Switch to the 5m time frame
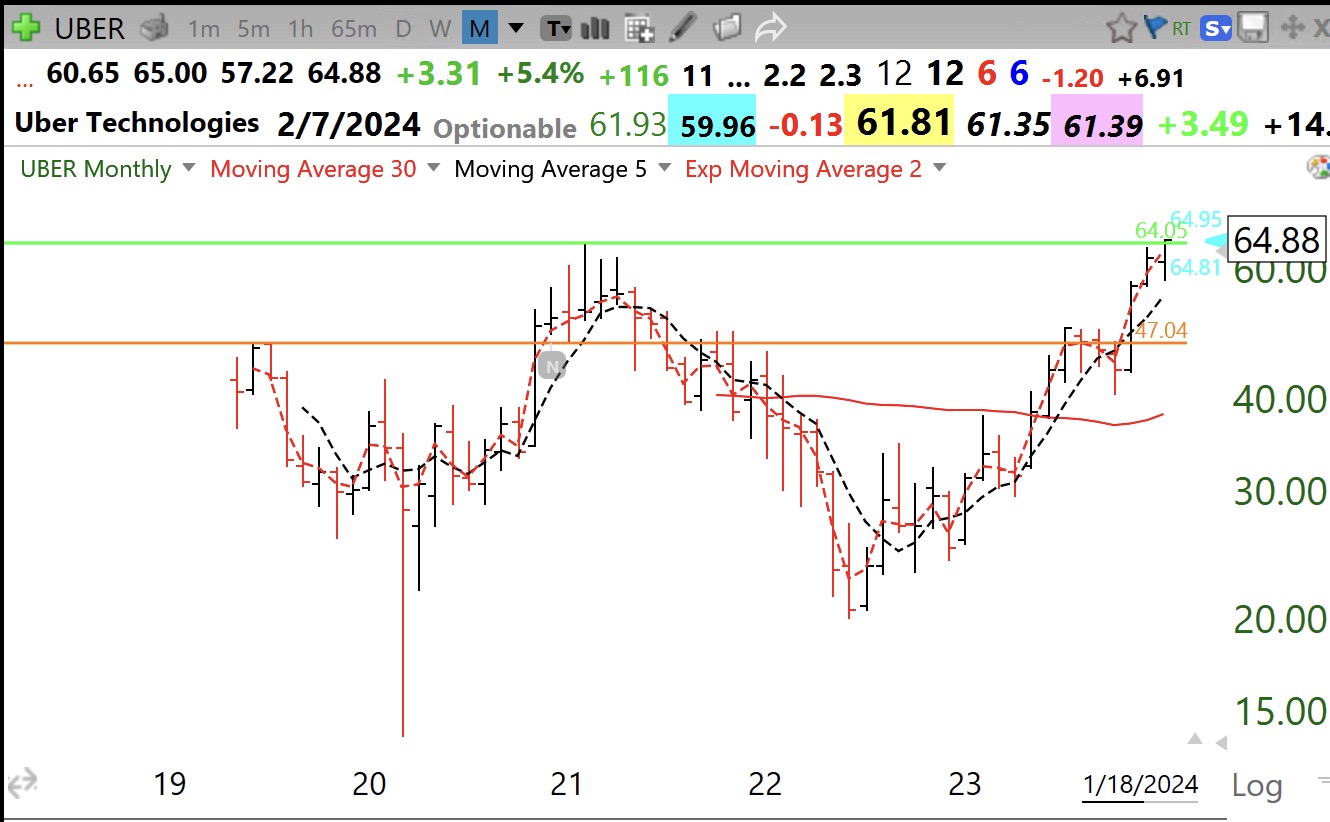Image resolution: width=1330 pixels, height=822 pixels. tap(253, 29)
